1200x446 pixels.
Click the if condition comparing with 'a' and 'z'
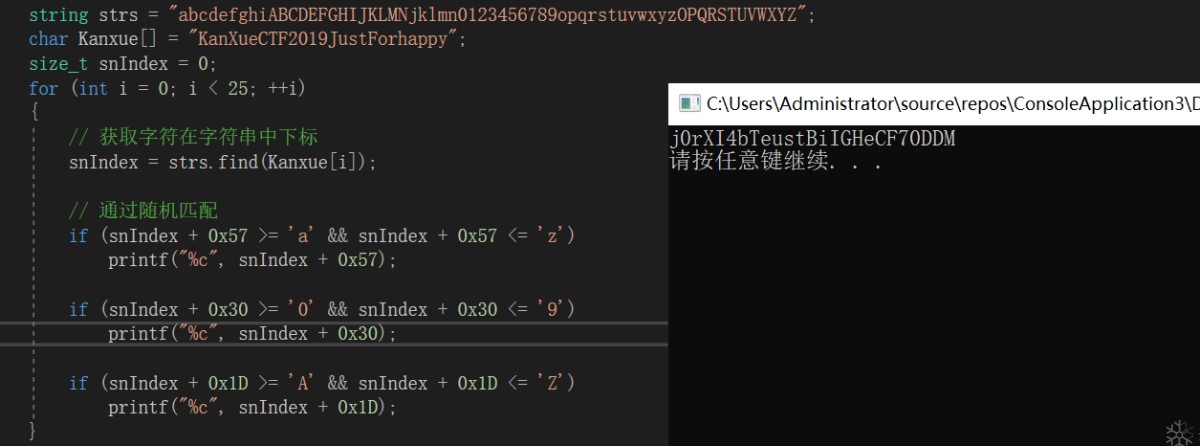tap(322, 236)
